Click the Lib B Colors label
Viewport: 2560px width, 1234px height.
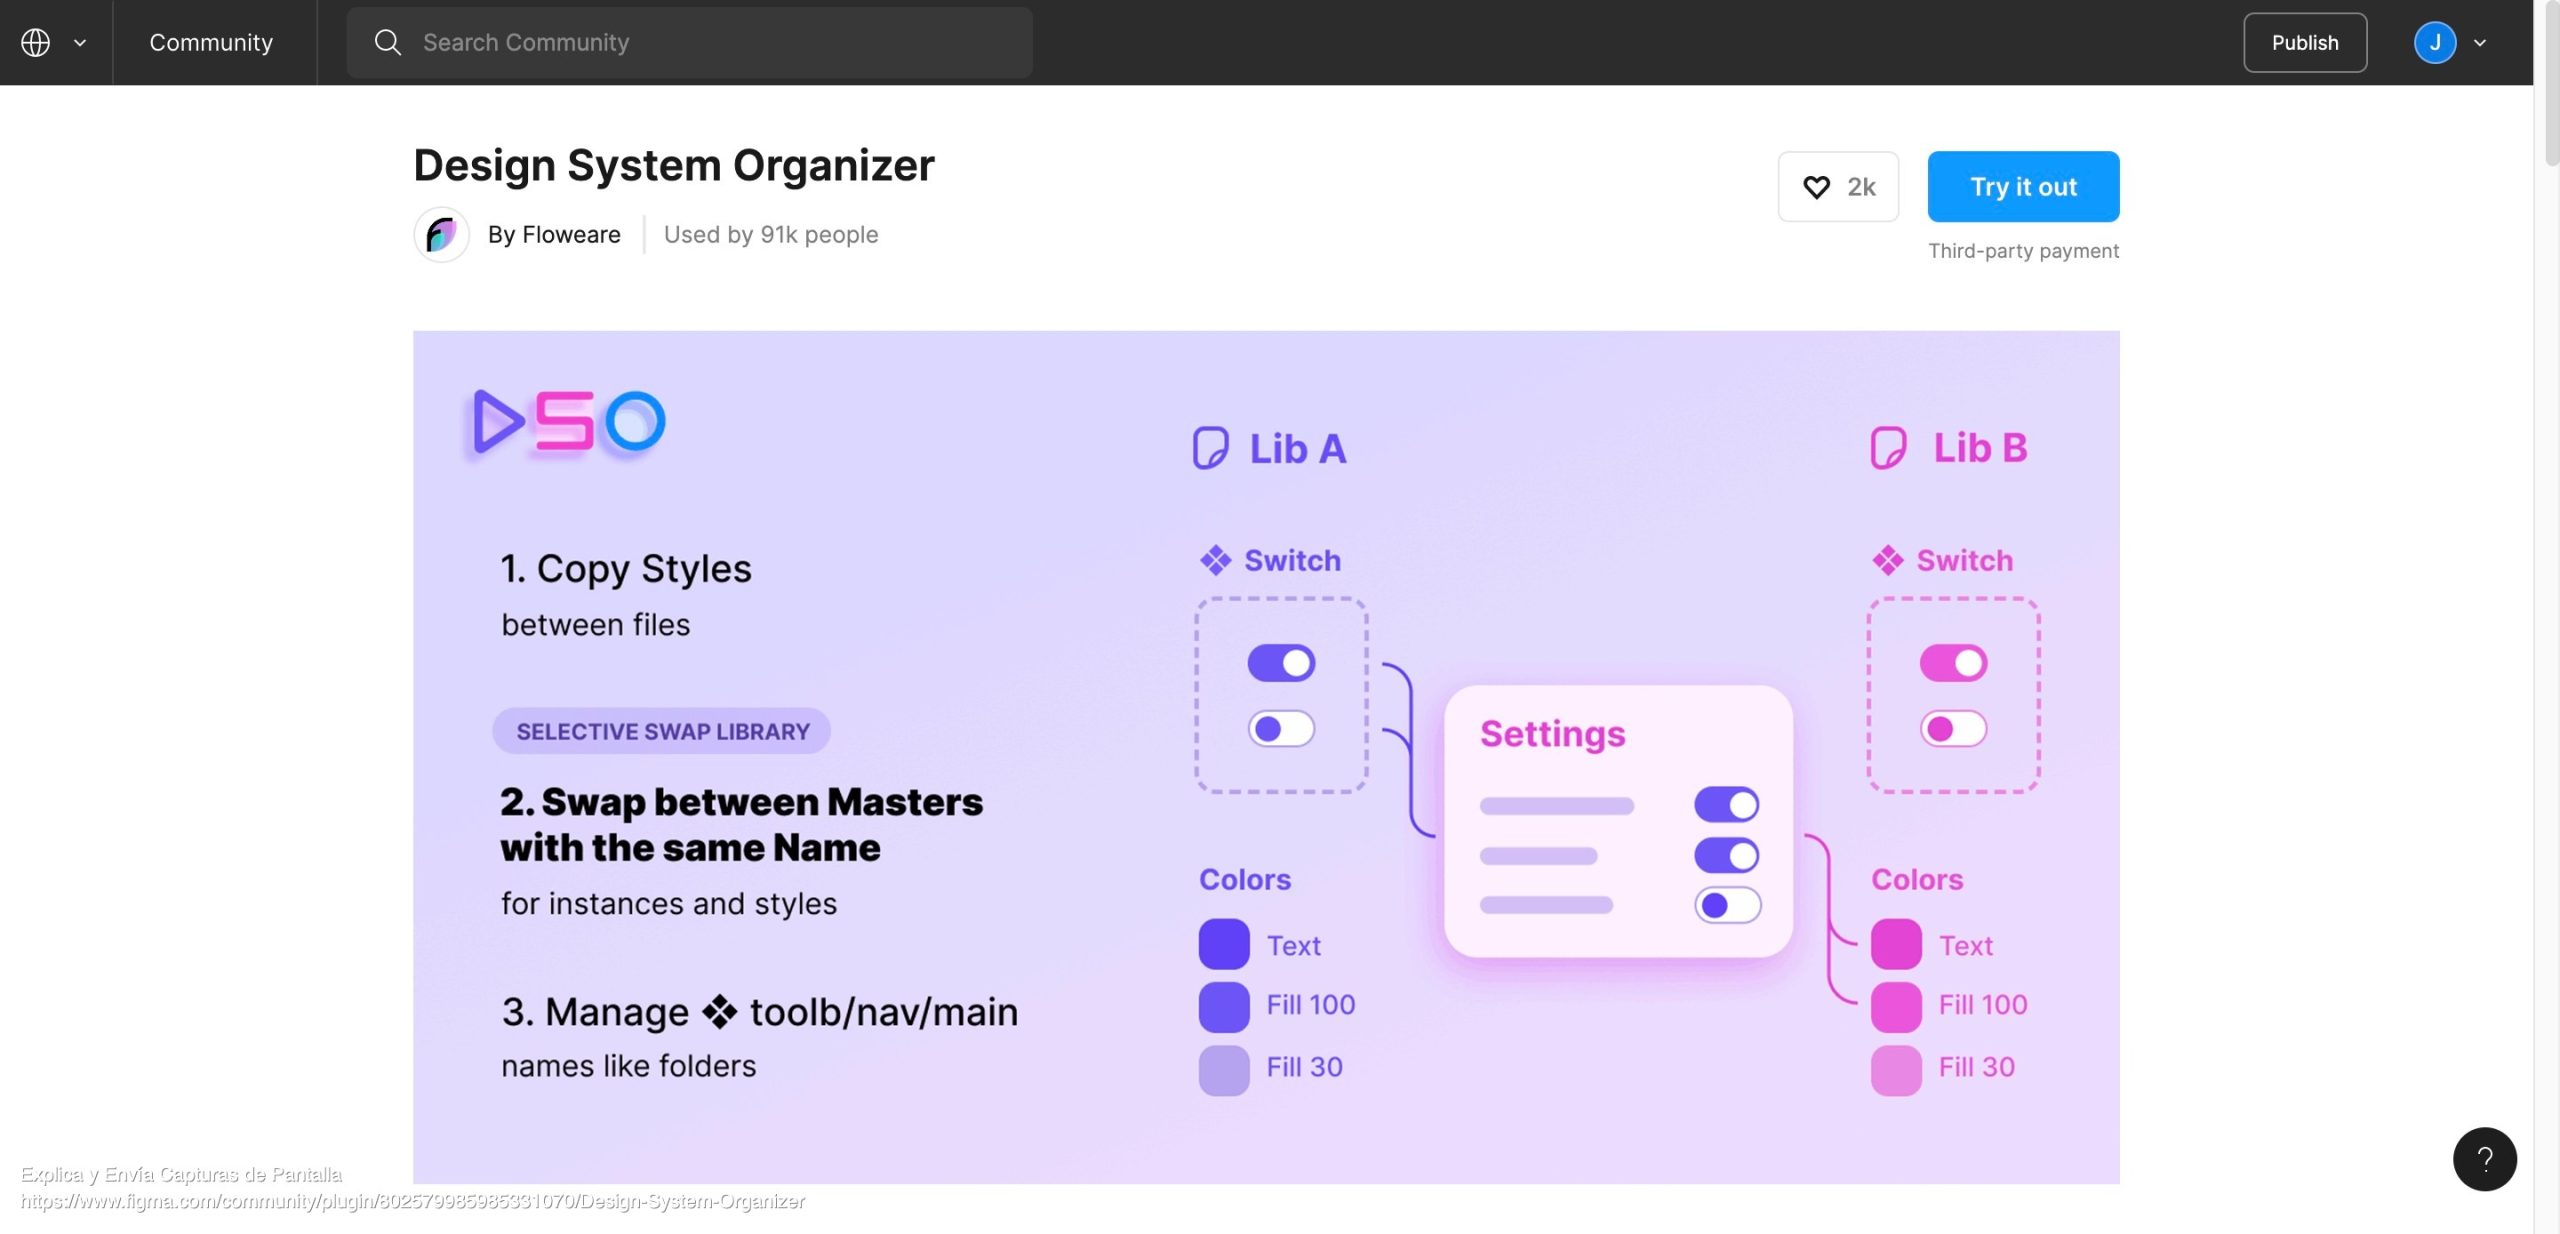[x=1917, y=879]
